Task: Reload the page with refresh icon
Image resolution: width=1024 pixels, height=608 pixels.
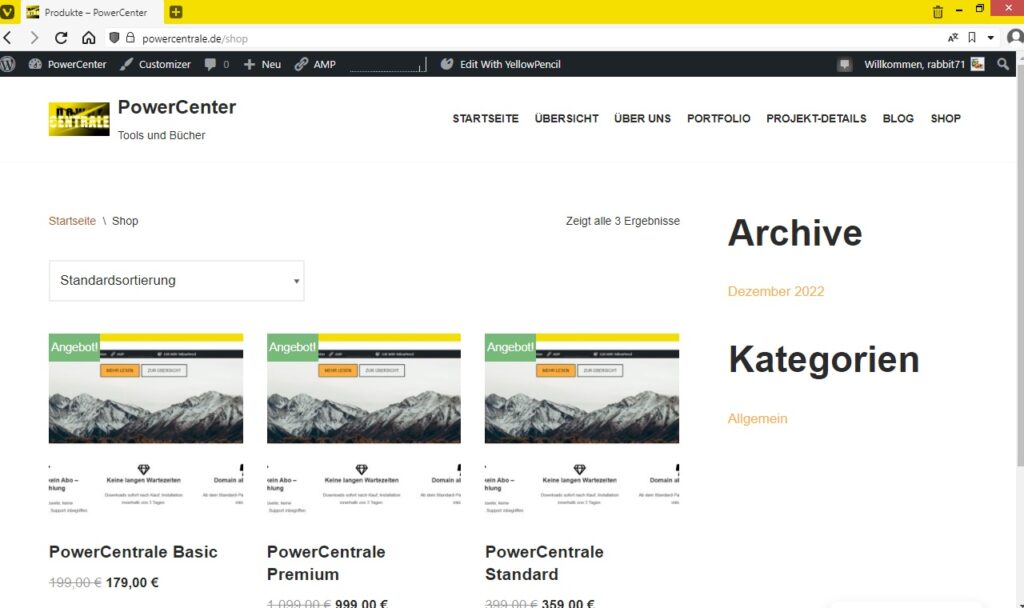Action: pos(61,38)
